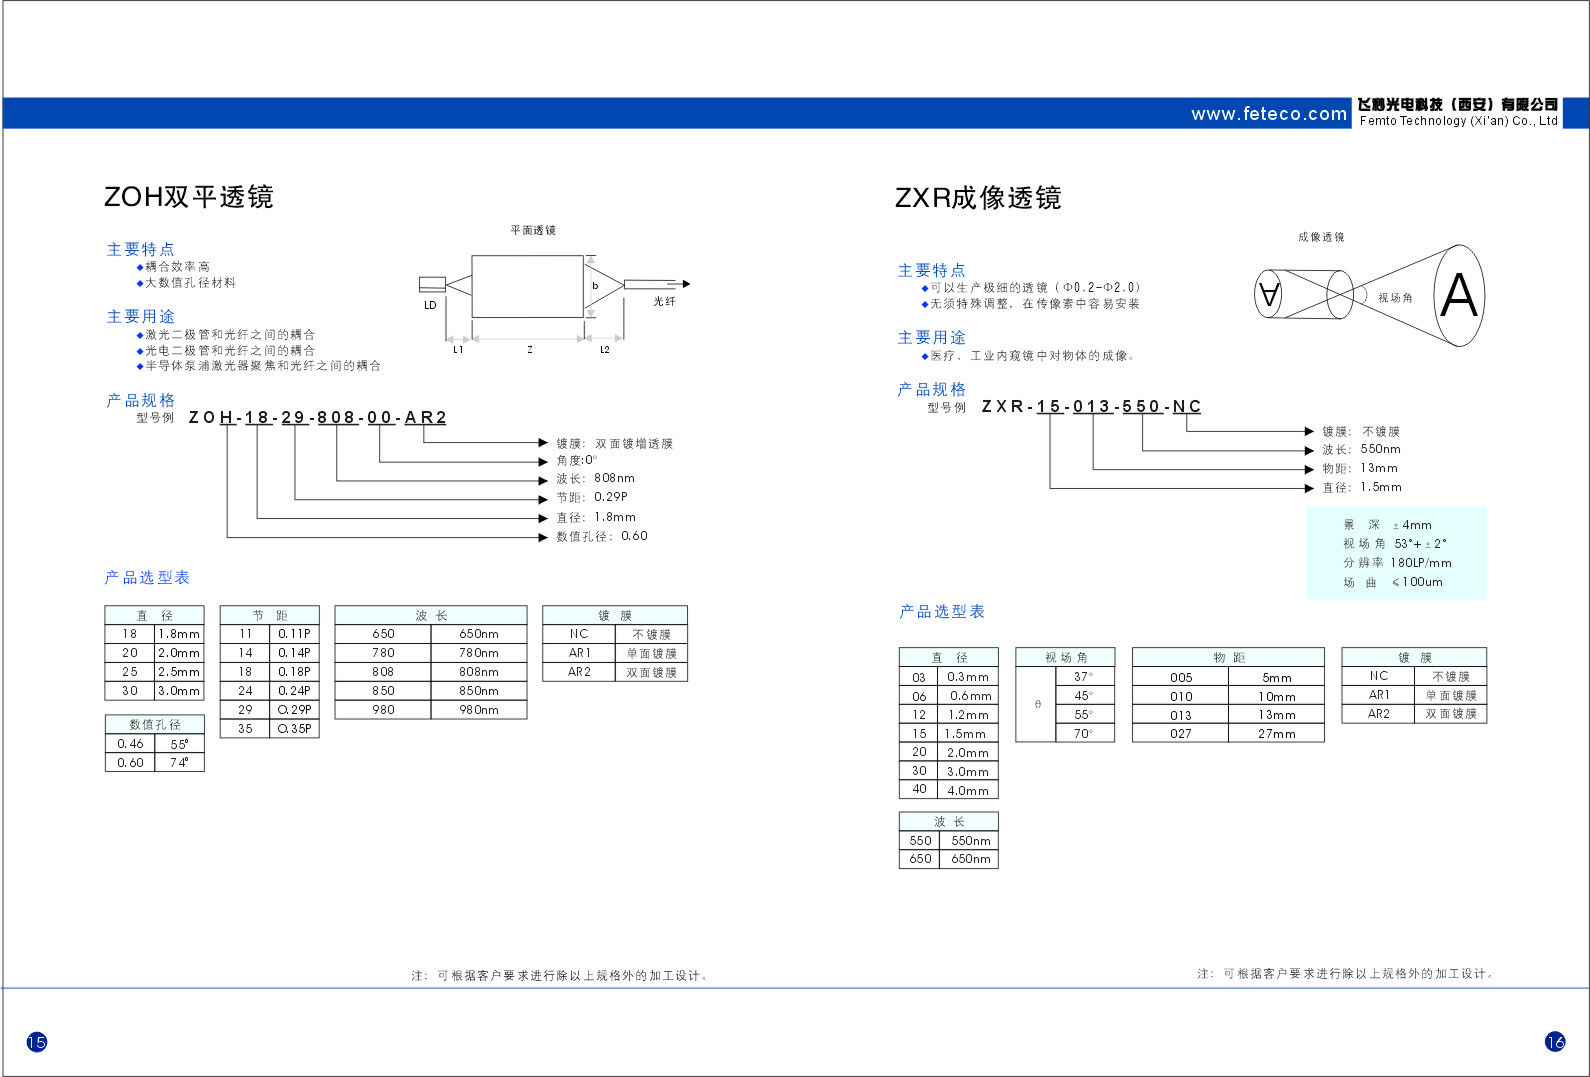Click the light cyan specifications box
This screenshot has height=1077, width=1590.
1396,553
